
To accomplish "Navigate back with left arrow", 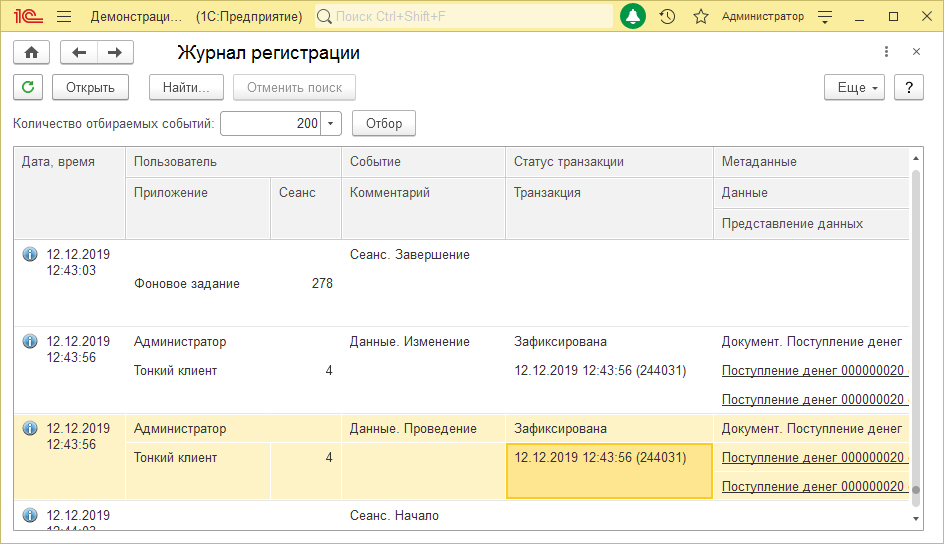I will [79, 52].
